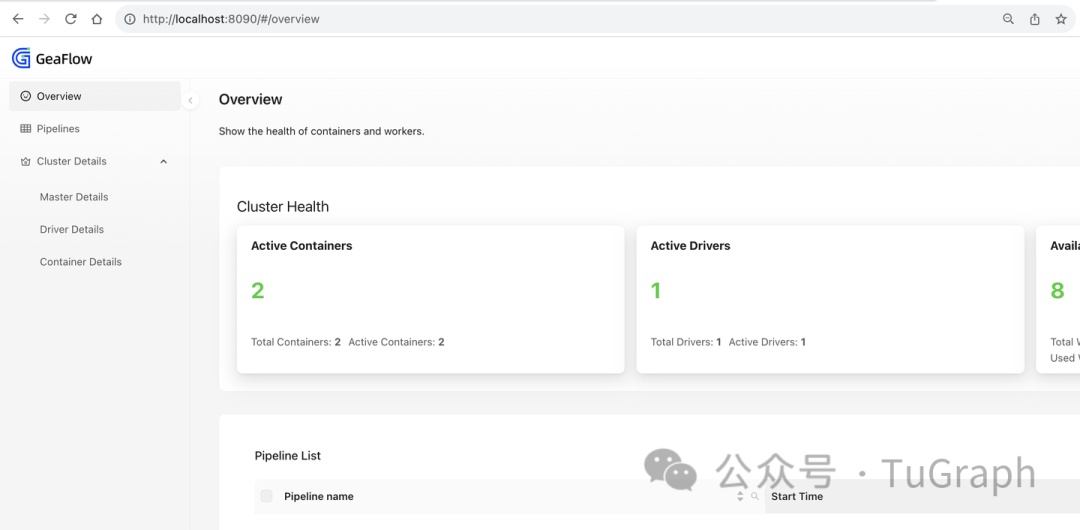Collapse the Cluster Details submenu chevron

164,161
